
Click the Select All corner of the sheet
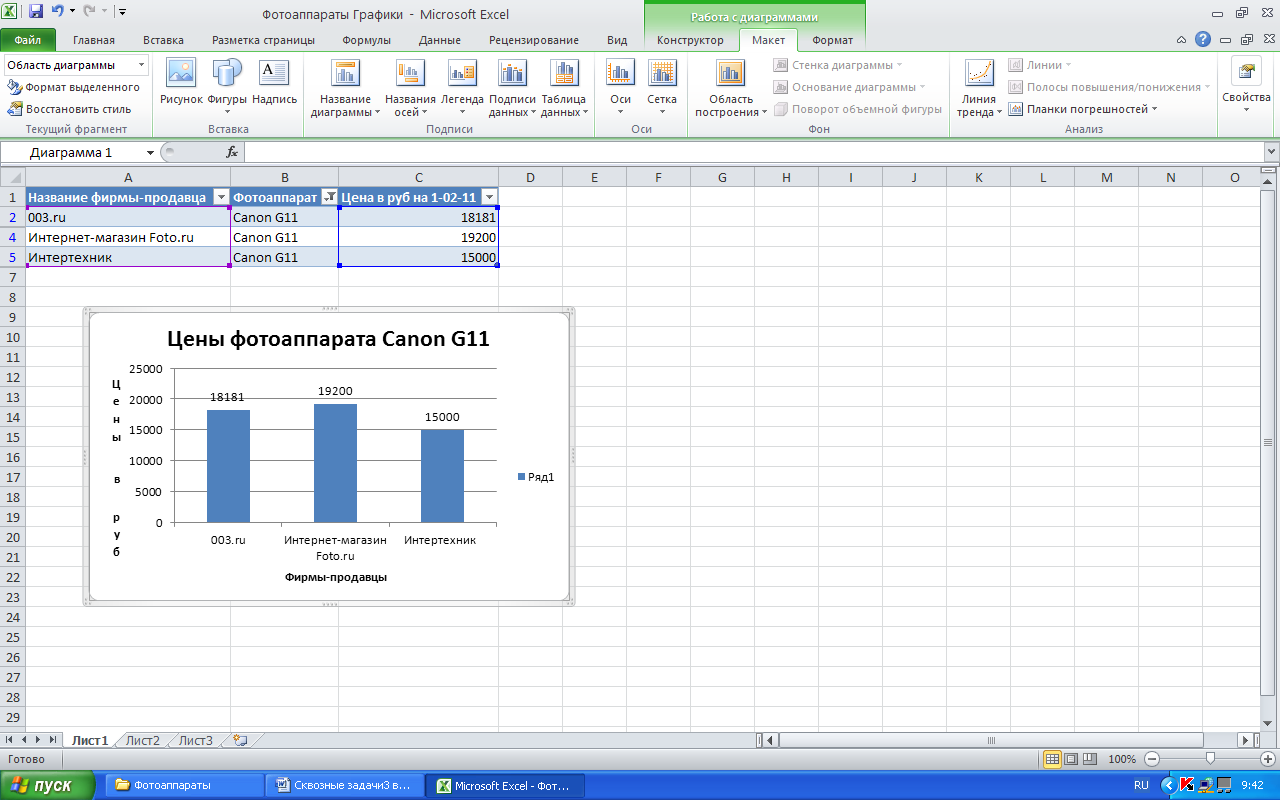point(12,177)
